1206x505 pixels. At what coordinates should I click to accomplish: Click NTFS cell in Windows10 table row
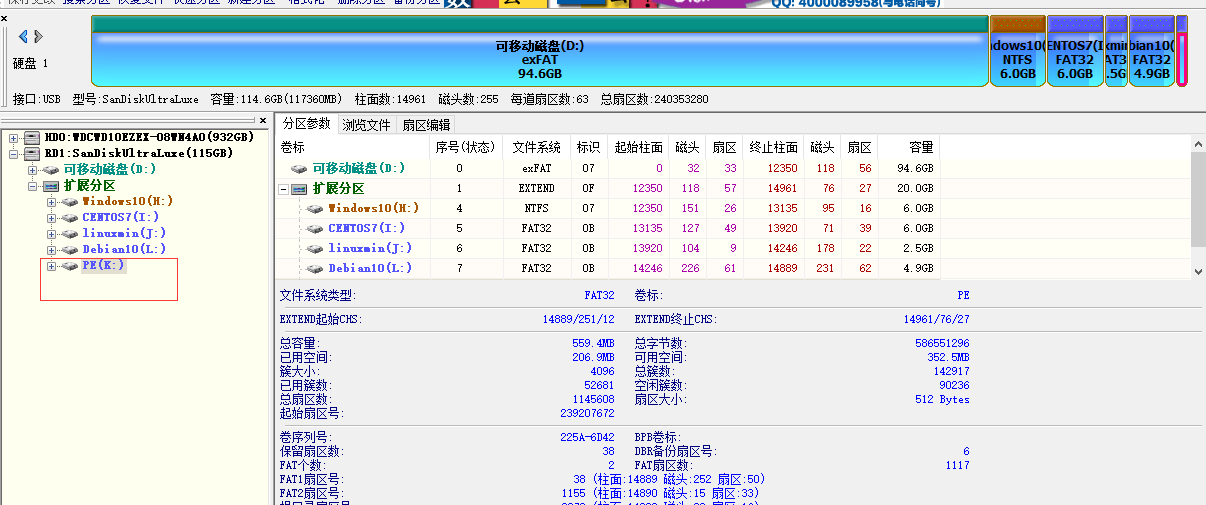click(x=537, y=209)
